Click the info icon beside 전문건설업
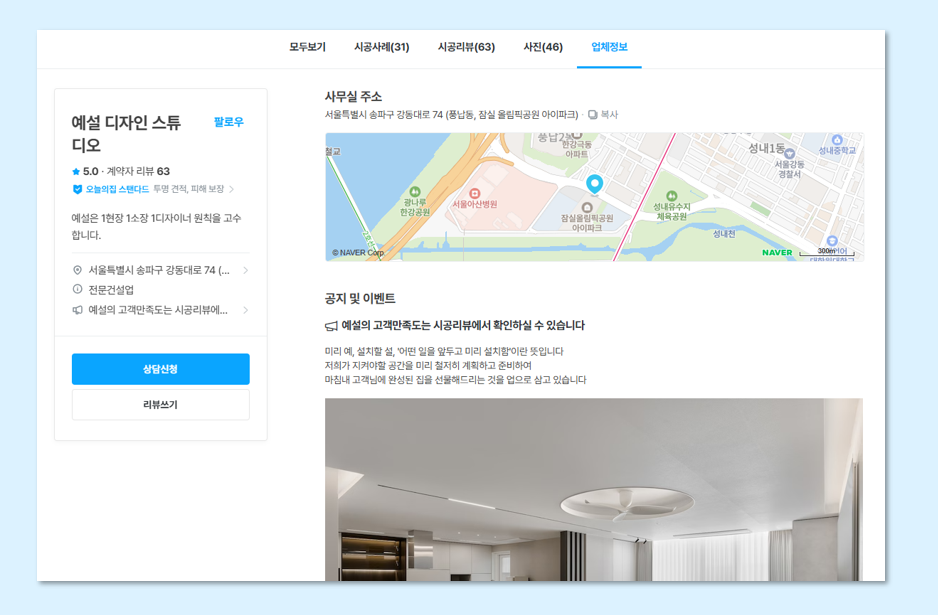Image resolution: width=938 pixels, height=615 pixels. coord(77,290)
